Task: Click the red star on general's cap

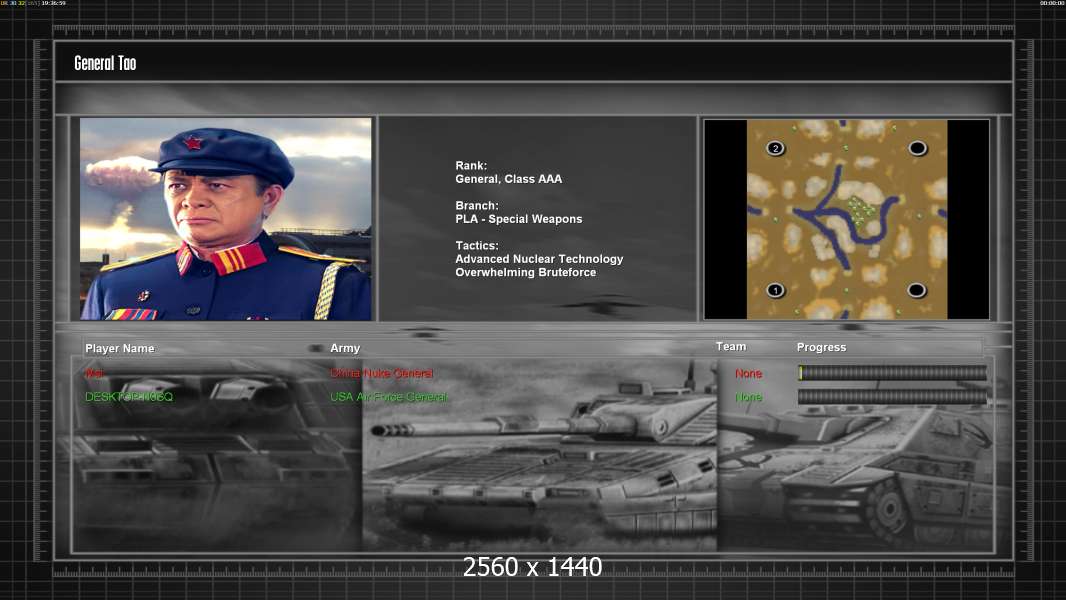Action: [x=193, y=142]
